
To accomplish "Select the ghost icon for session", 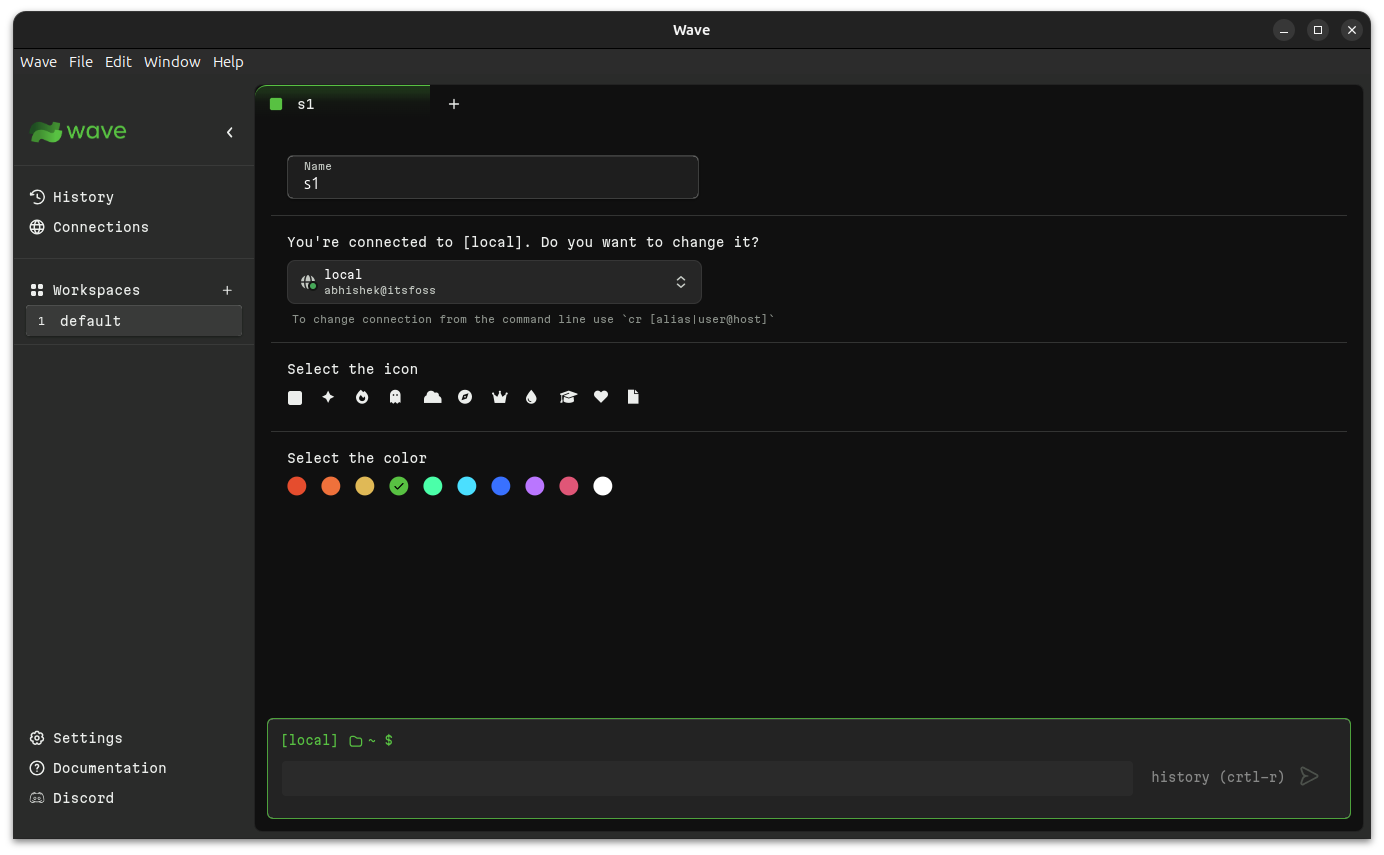I will coord(395,397).
